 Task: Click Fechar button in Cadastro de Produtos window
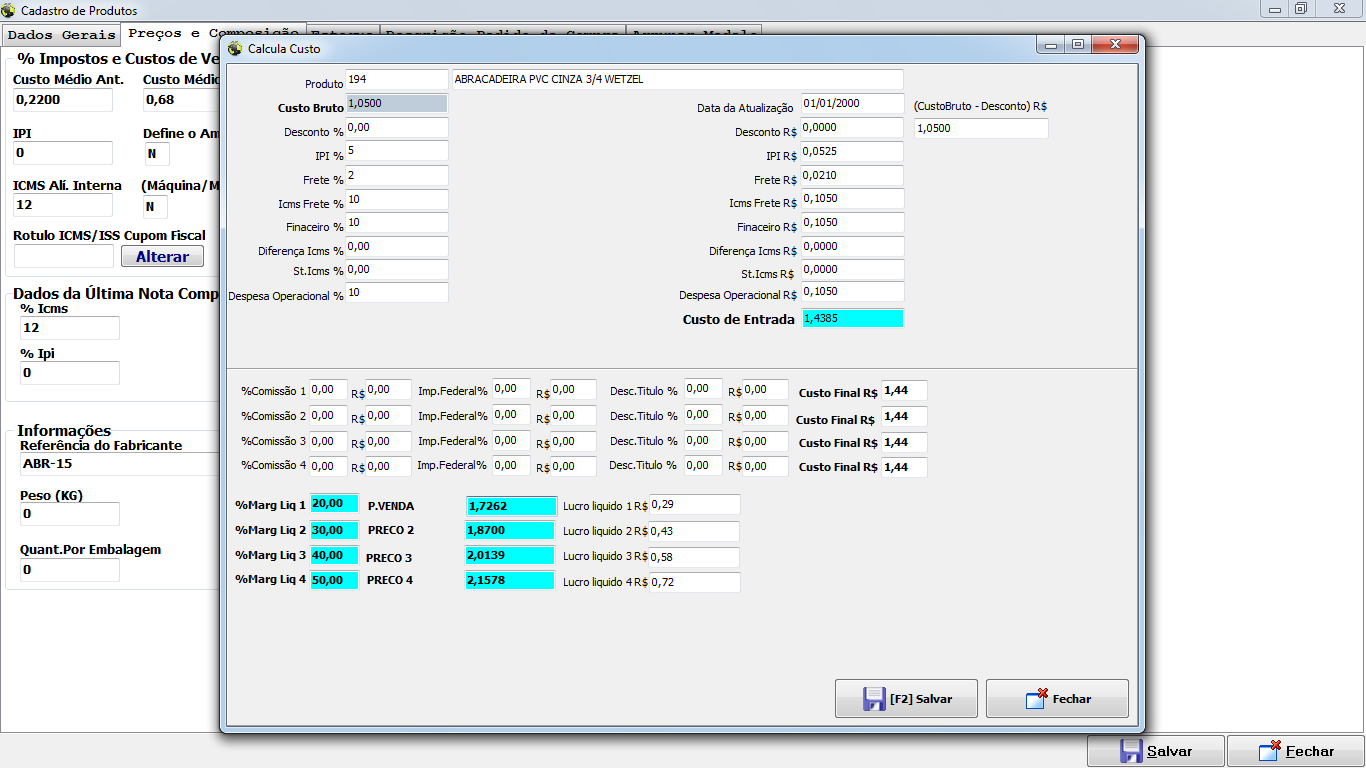[x=1295, y=751]
